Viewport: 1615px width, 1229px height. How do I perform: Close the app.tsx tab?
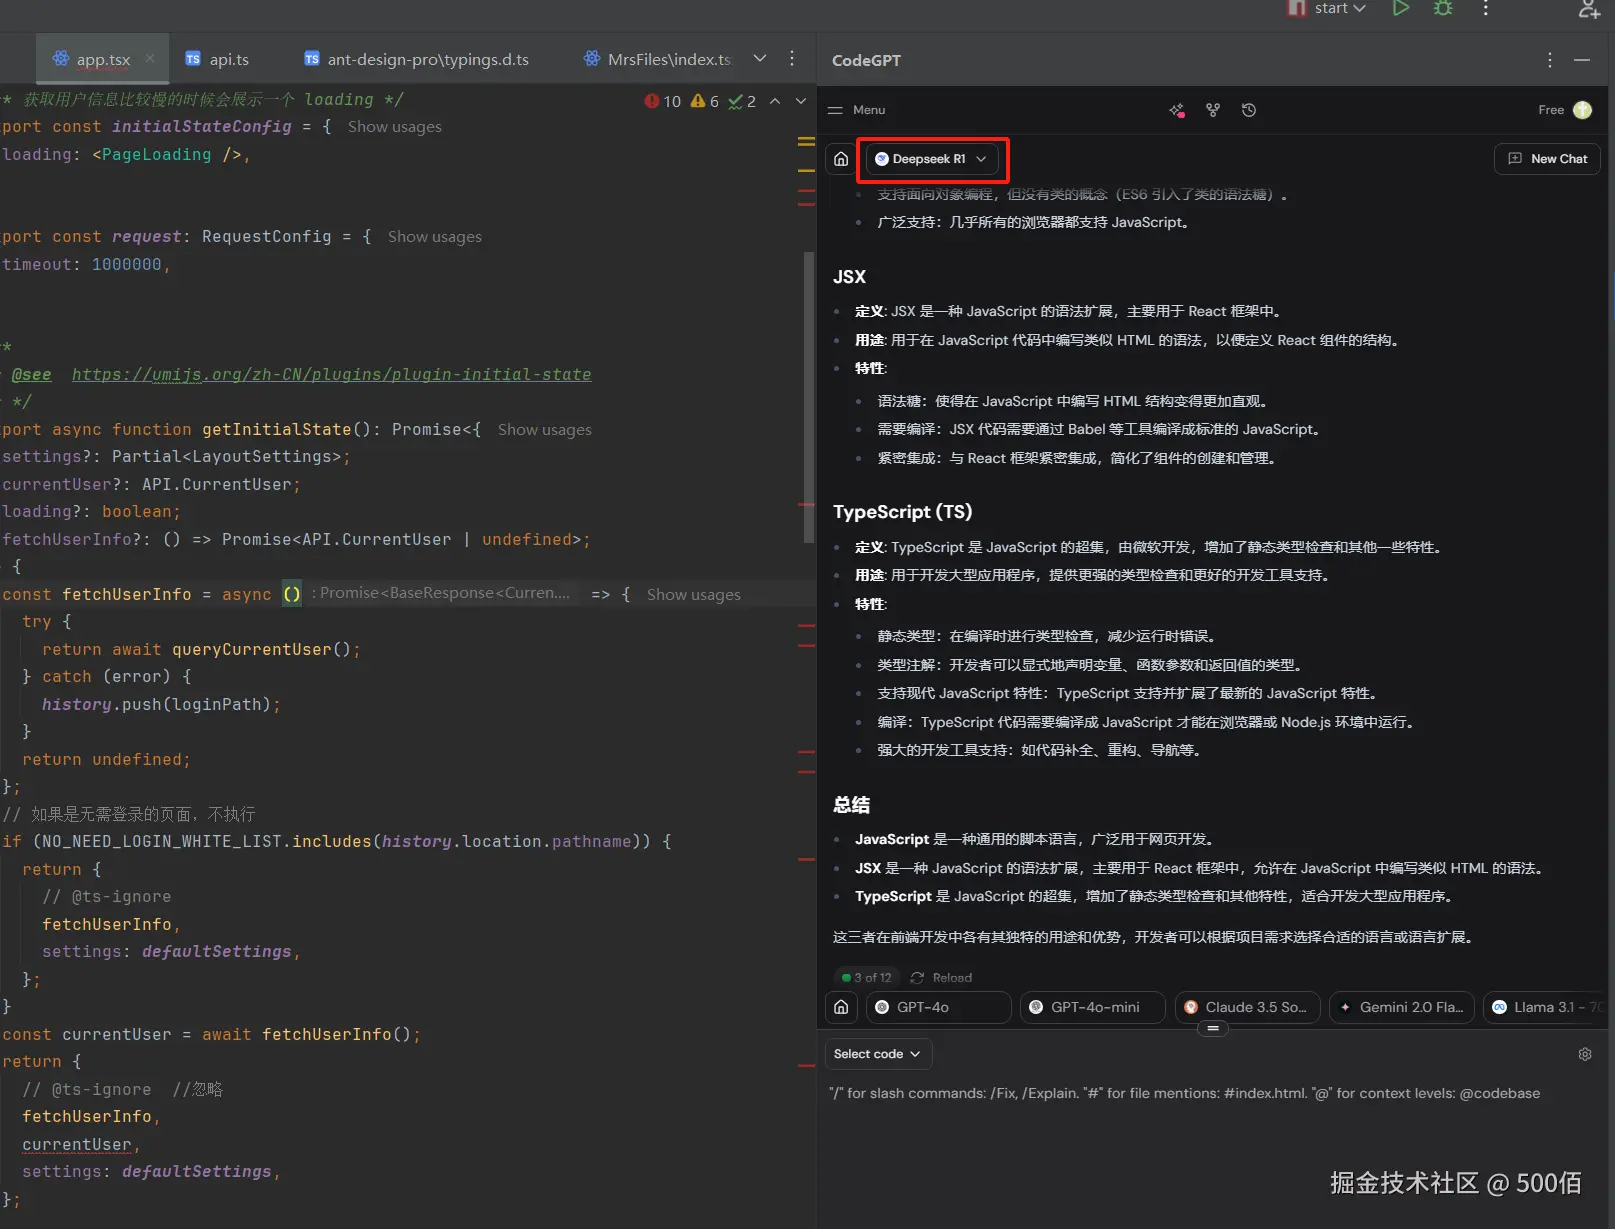(150, 58)
